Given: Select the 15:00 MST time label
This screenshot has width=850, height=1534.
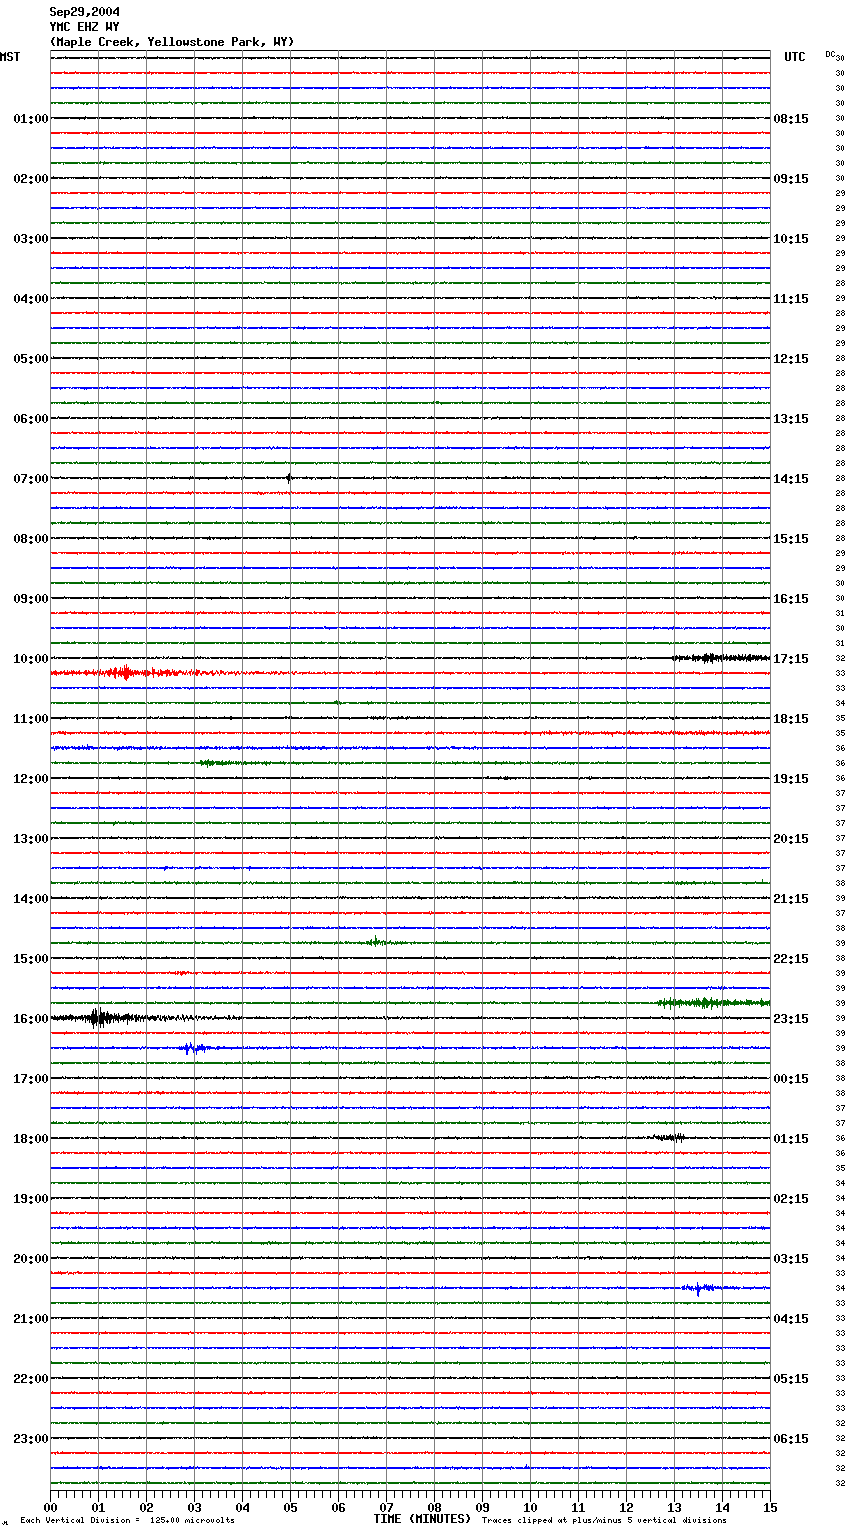Looking at the screenshot, I should click(31, 959).
